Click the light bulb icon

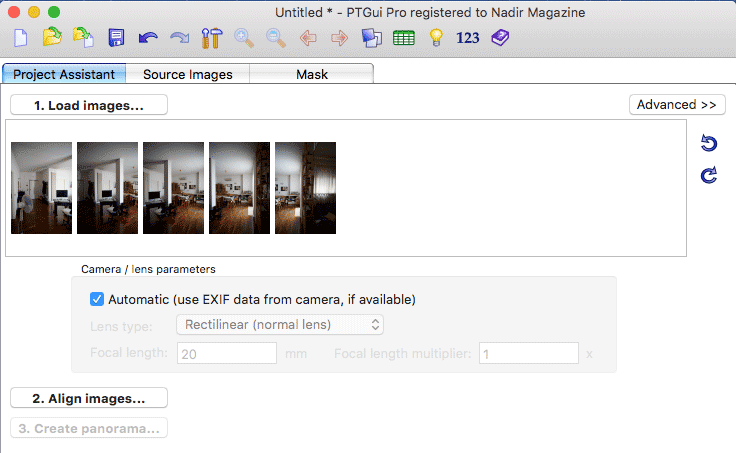click(x=436, y=38)
